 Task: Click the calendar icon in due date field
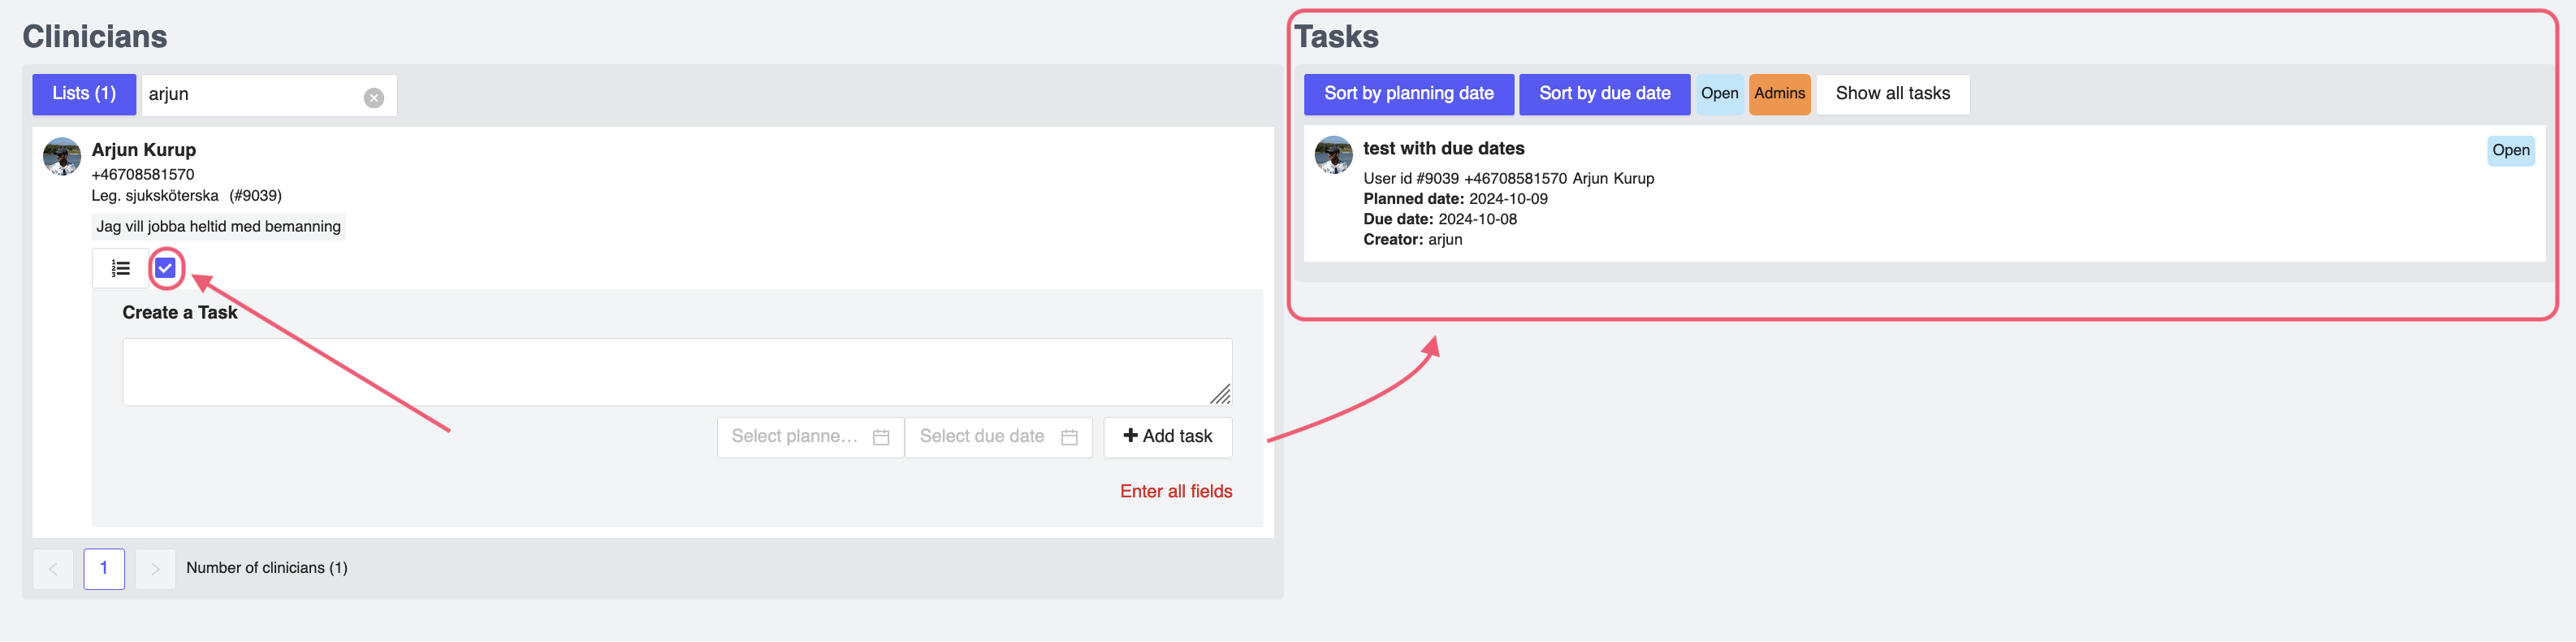pos(1069,437)
